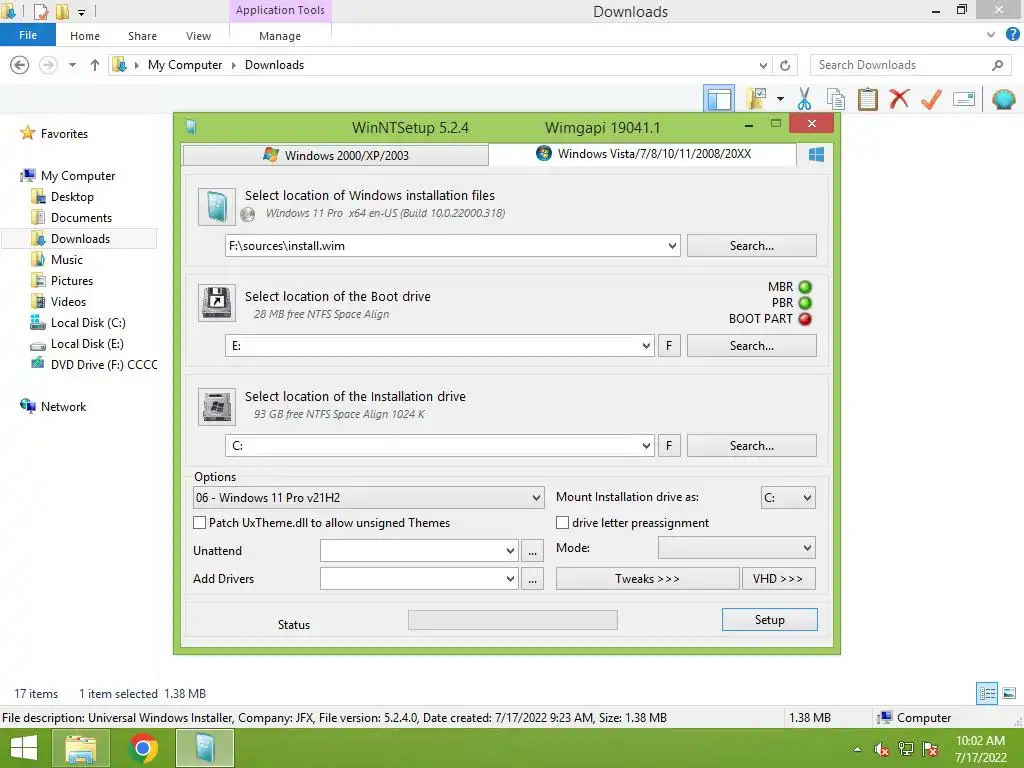Click the F format button for Installation drive
Viewport: 1024px width, 768px height.
pyautogui.click(x=669, y=446)
